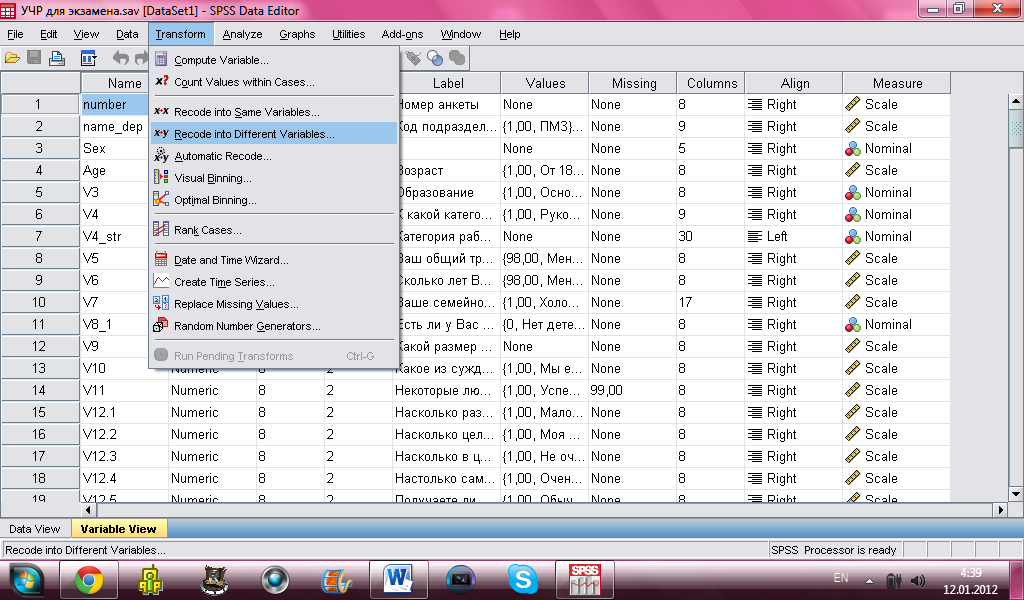Click the Numeric type cell for V12.3
Screen dimensions: 1024x600
pyautogui.click(x=212, y=456)
